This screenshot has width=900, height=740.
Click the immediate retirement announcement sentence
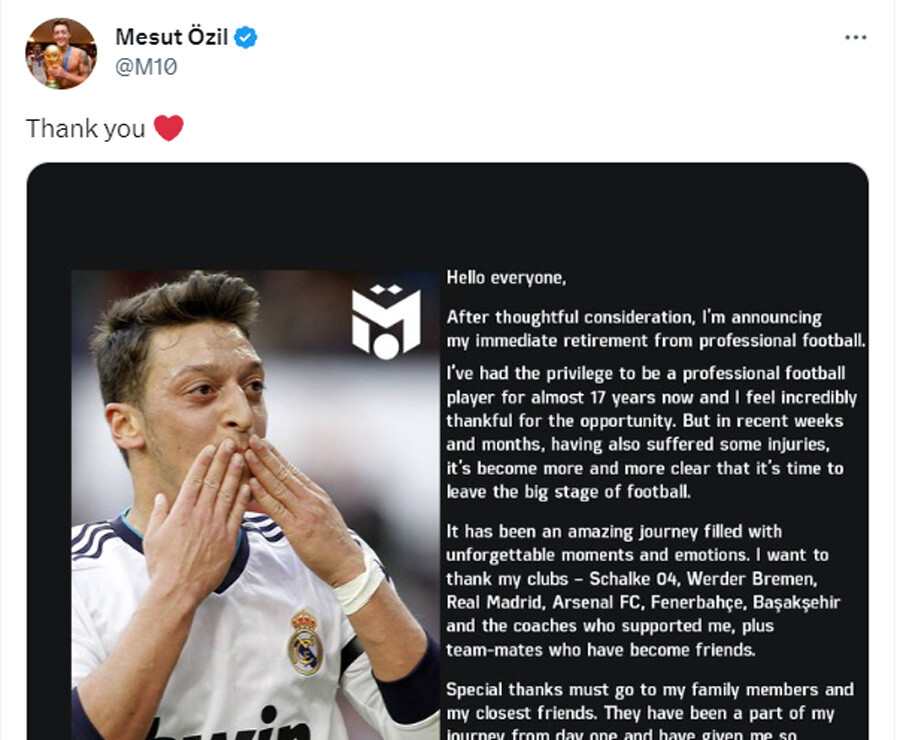pyautogui.click(x=655, y=329)
